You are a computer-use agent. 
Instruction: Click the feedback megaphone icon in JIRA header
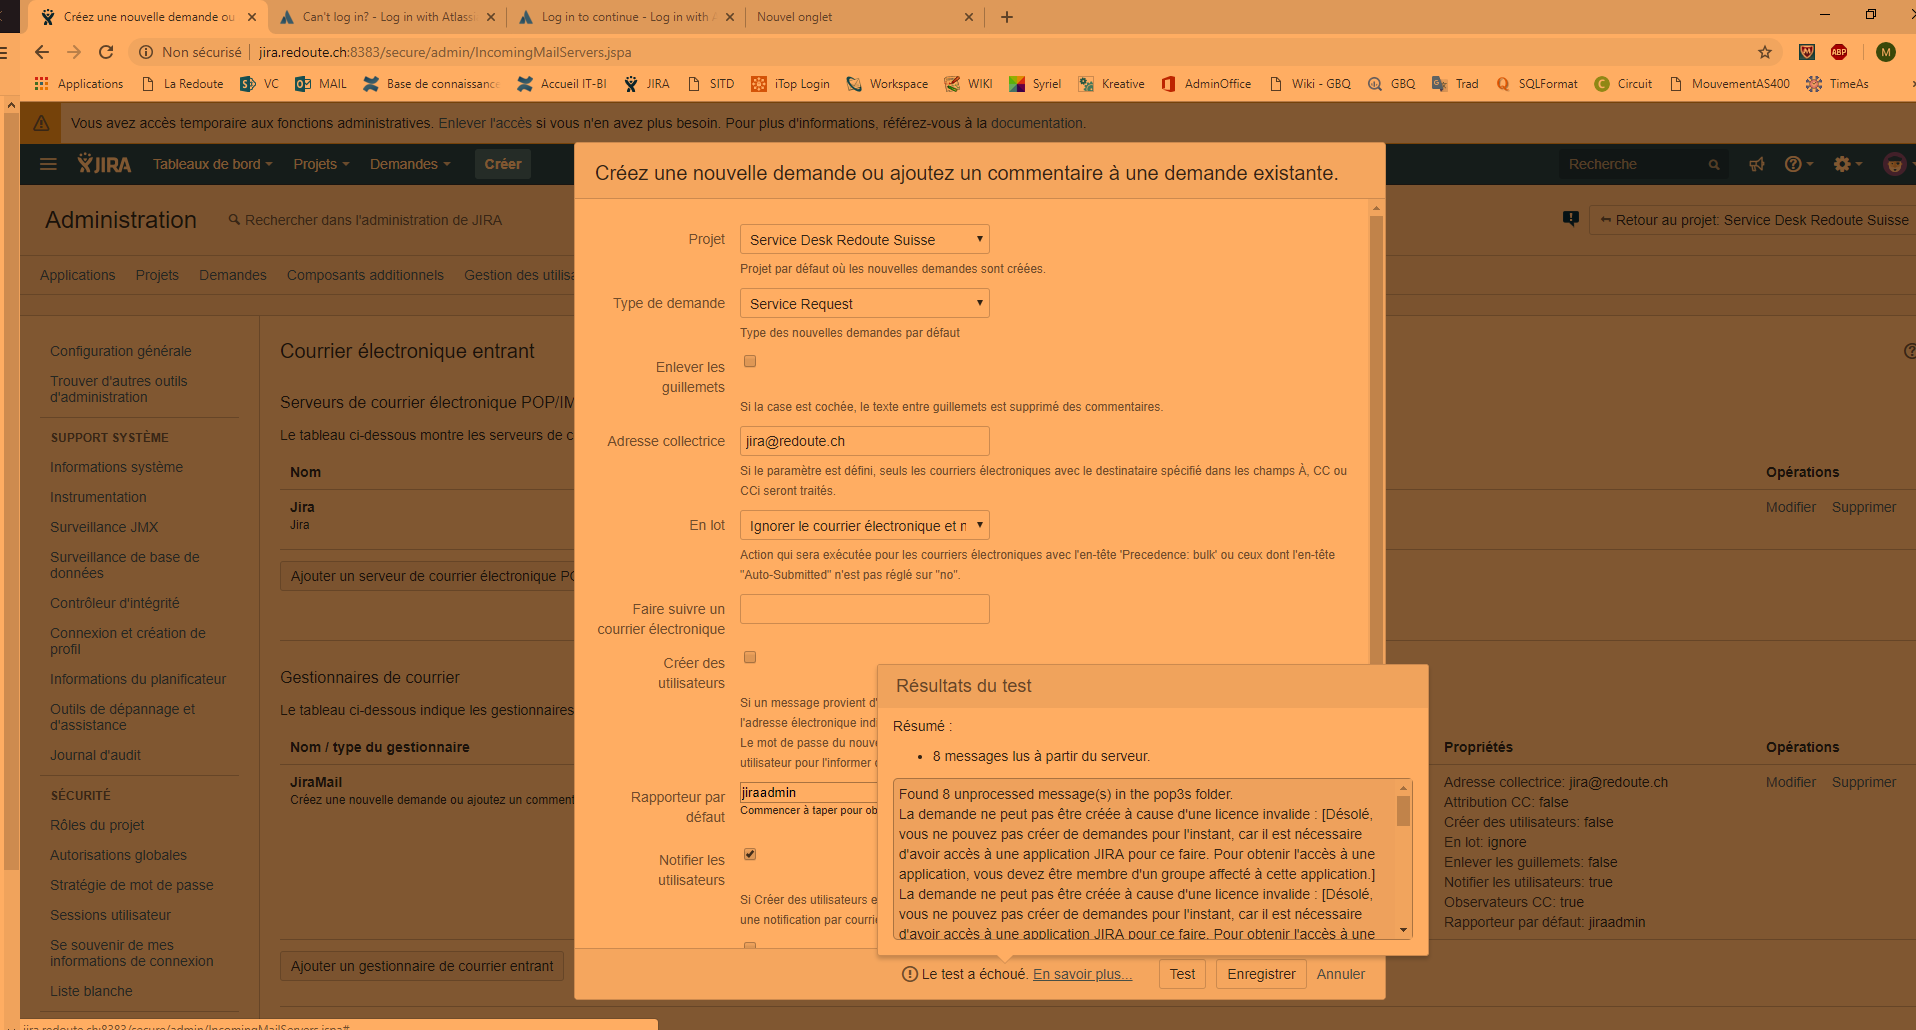(1757, 164)
